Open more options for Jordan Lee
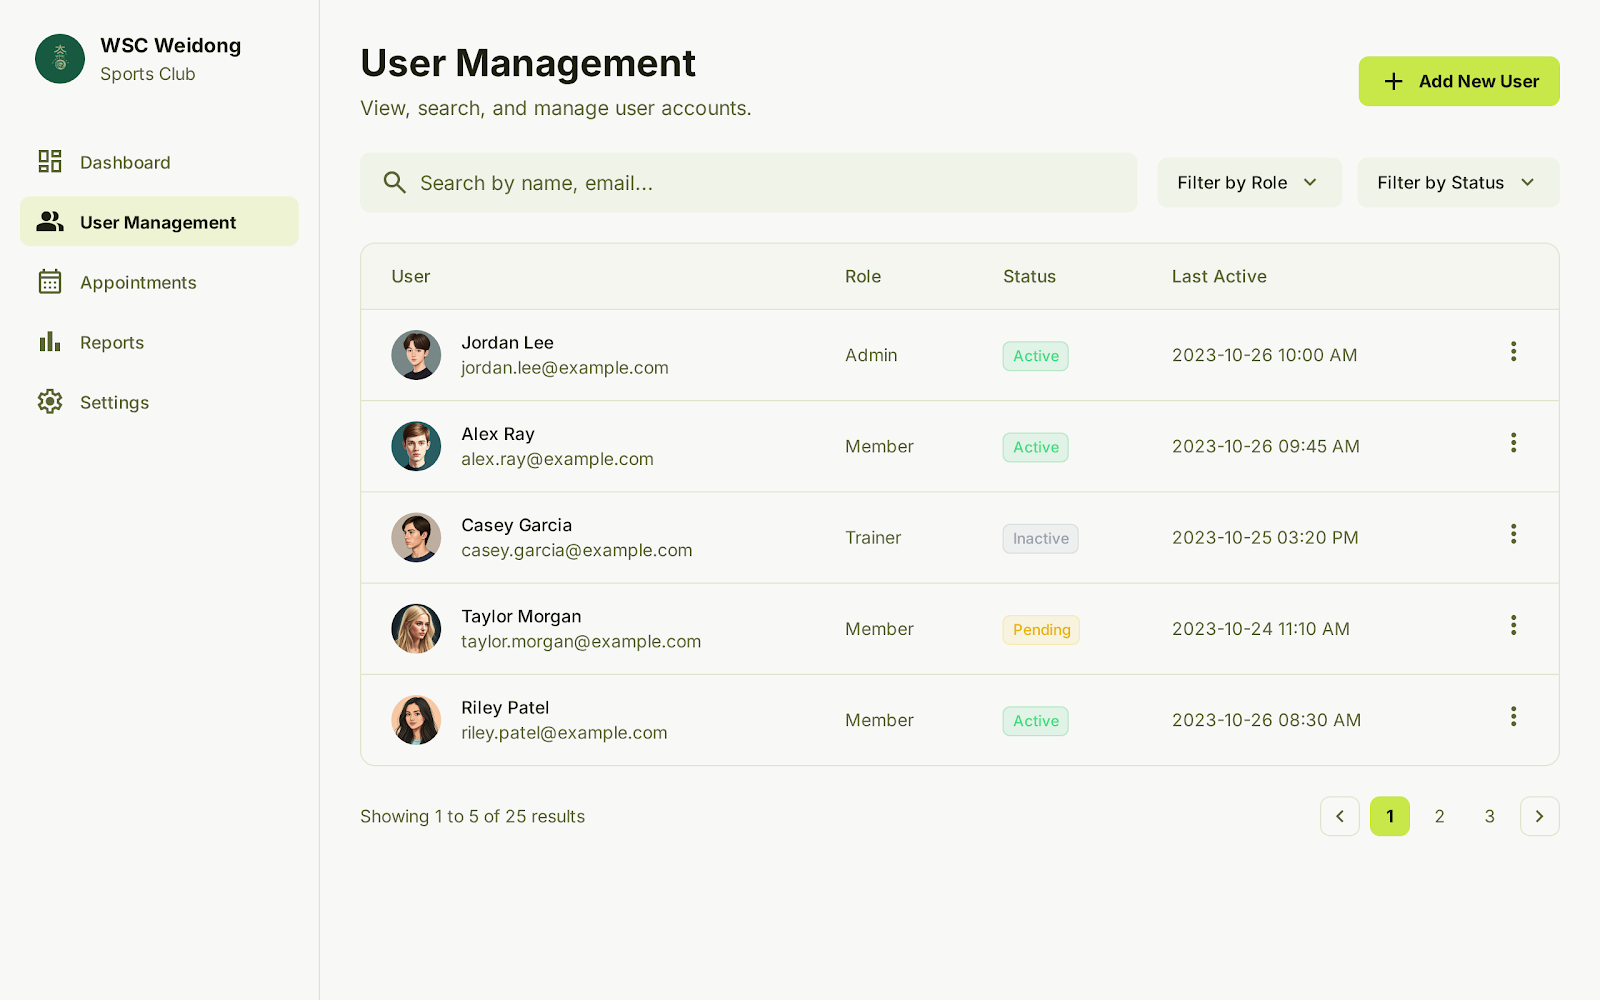Image resolution: width=1600 pixels, height=1000 pixels. point(1513,352)
